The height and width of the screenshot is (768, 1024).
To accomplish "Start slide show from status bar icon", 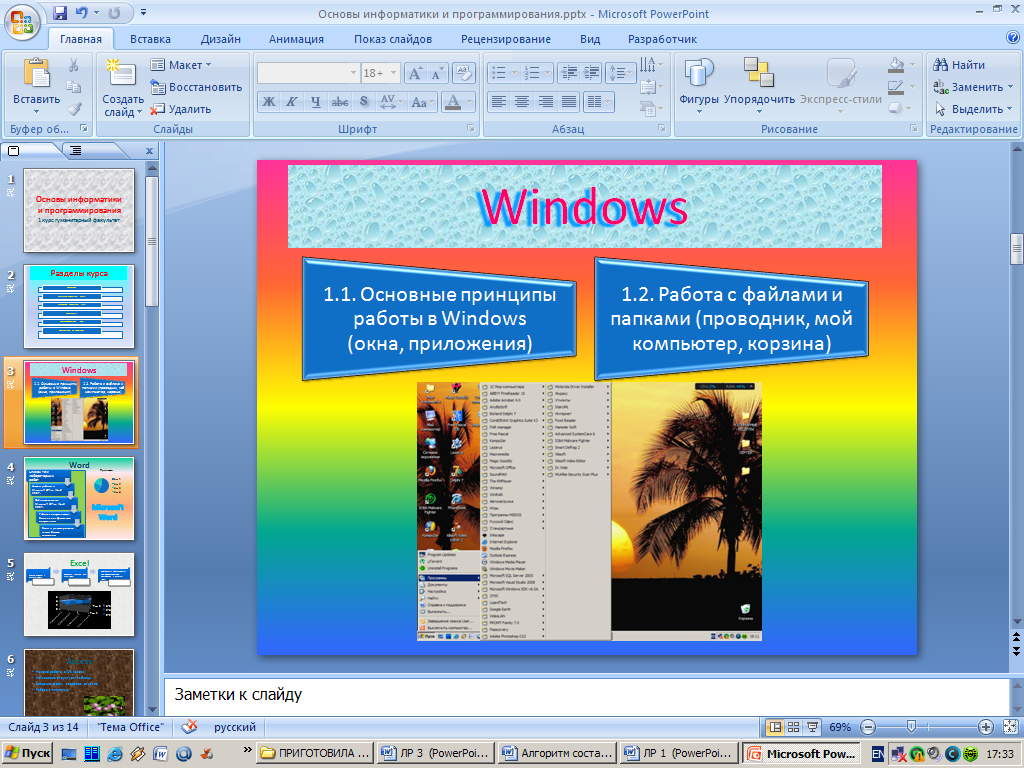I will [x=812, y=727].
